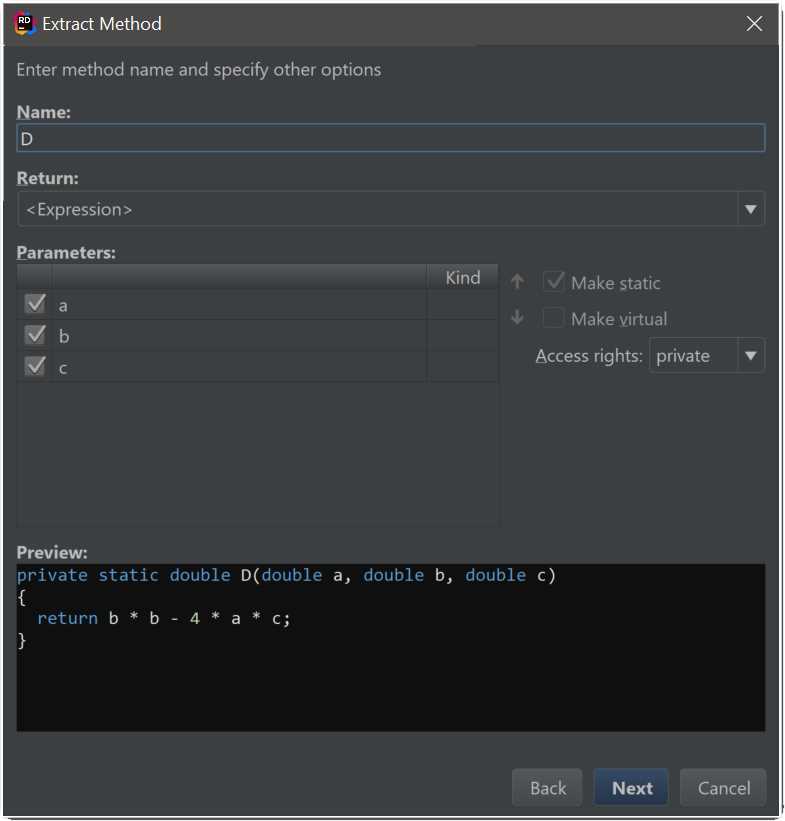Screen dimensions: 785x821
Task: Click the Return: label
Action: [48, 178]
